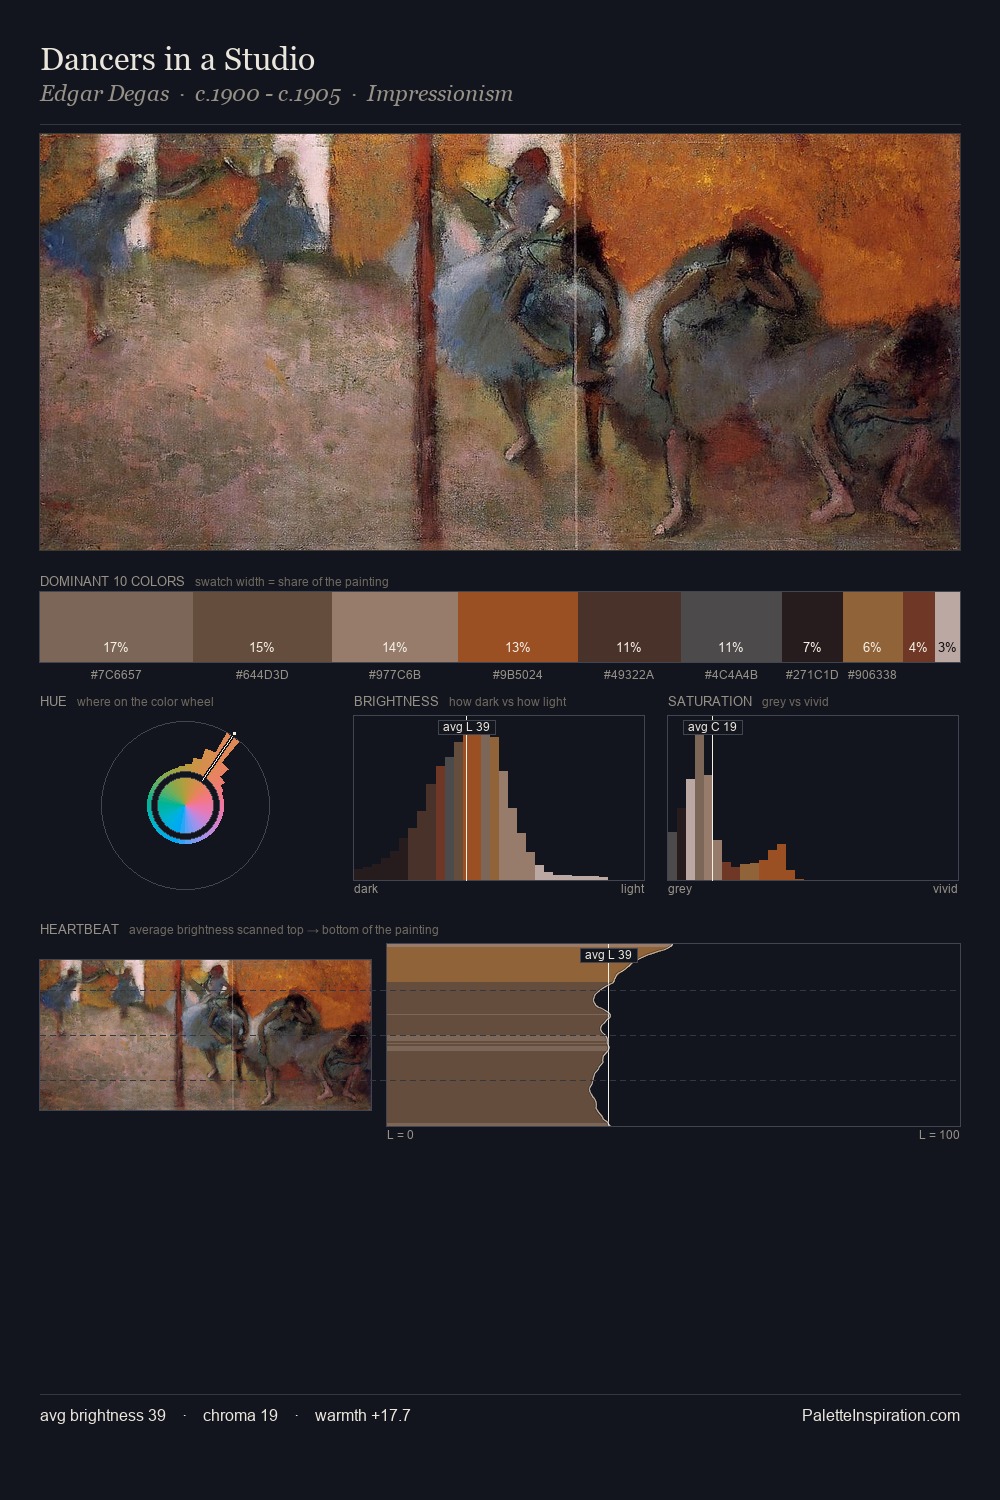Click the 17% swatch #7C6657
The image size is (1000, 1500).
[116, 627]
